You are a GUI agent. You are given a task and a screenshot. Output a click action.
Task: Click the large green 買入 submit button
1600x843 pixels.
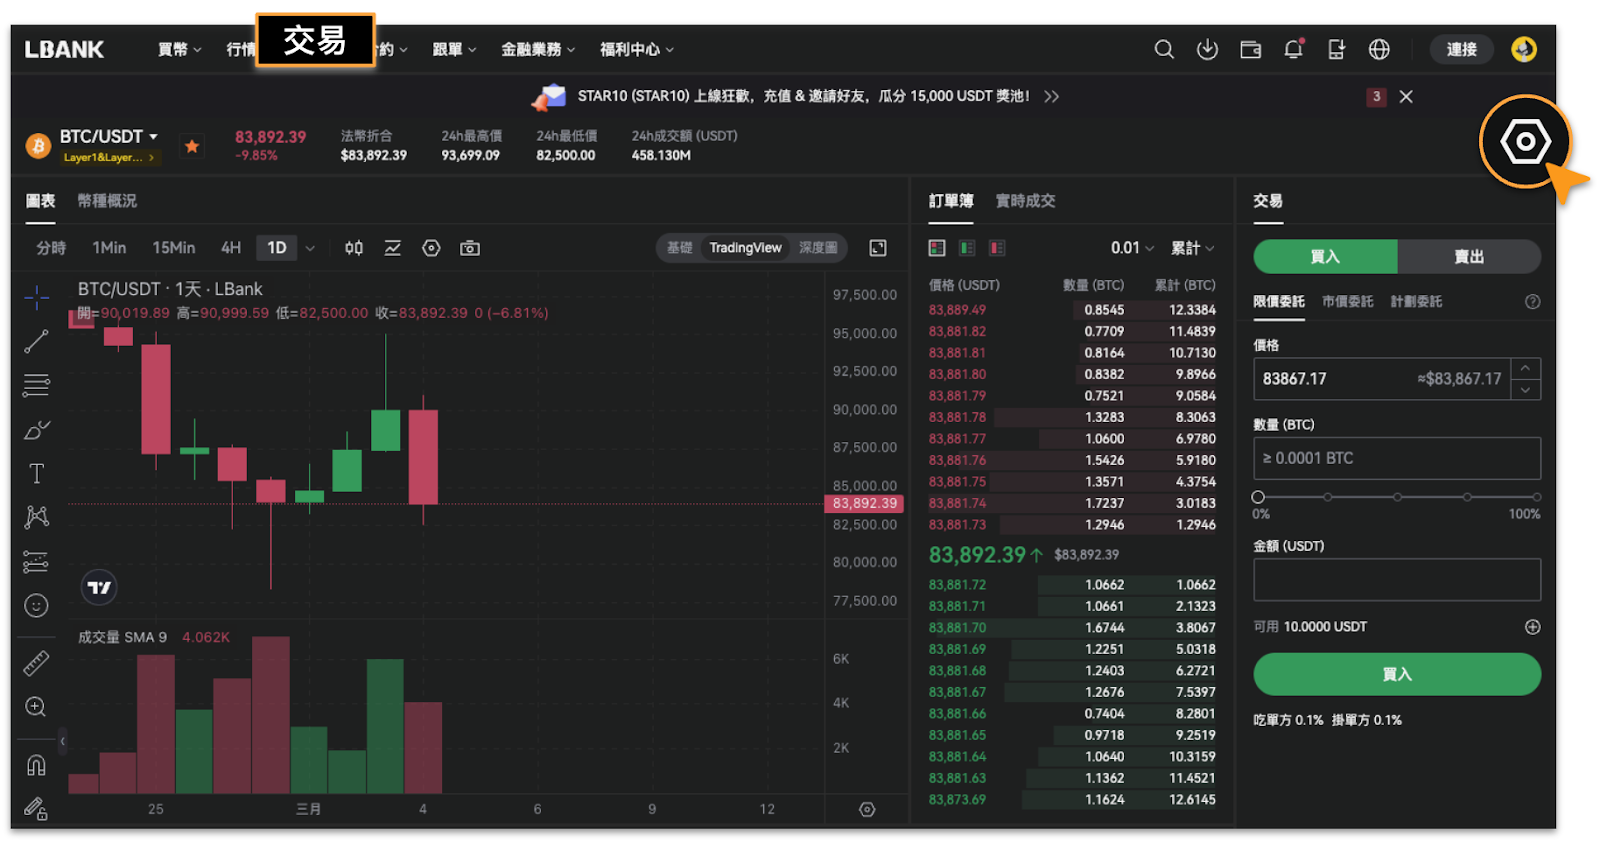[x=1397, y=674]
